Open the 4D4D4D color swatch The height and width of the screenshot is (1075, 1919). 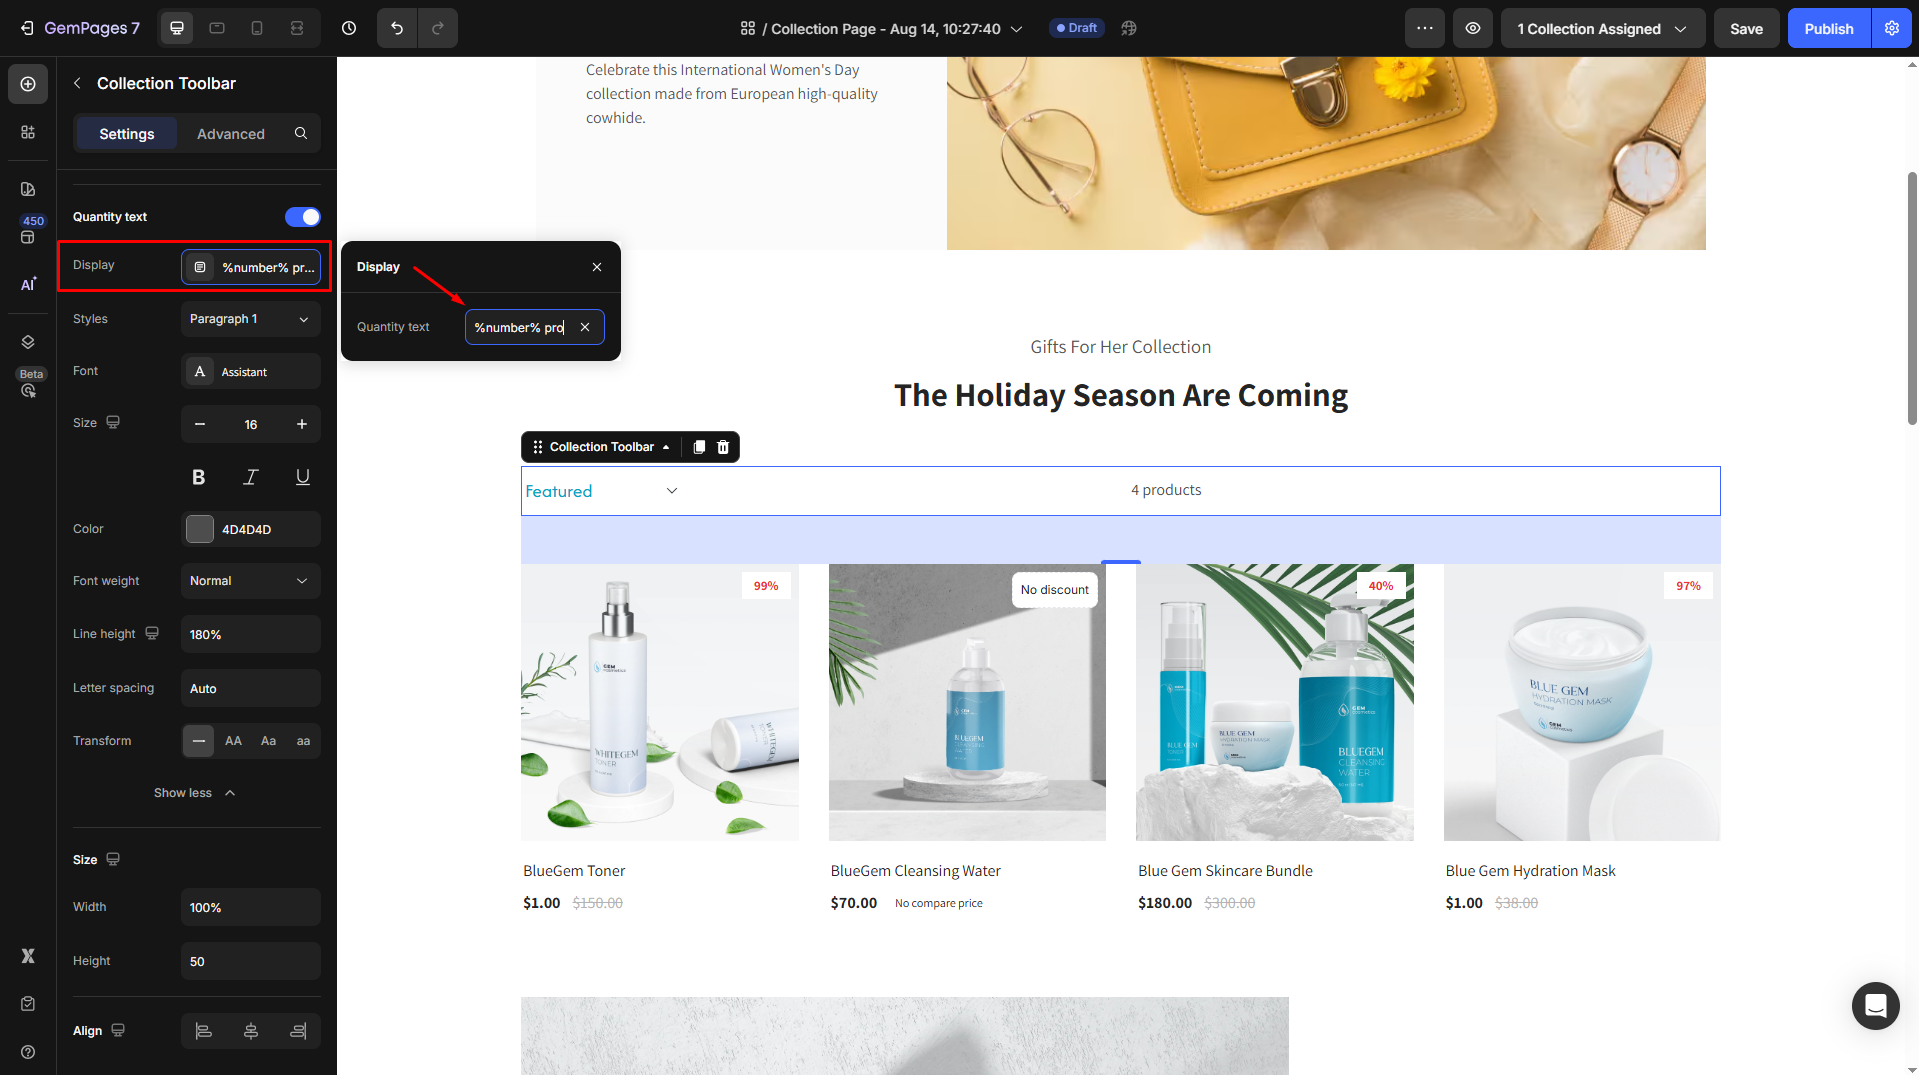tap(200, 529)
